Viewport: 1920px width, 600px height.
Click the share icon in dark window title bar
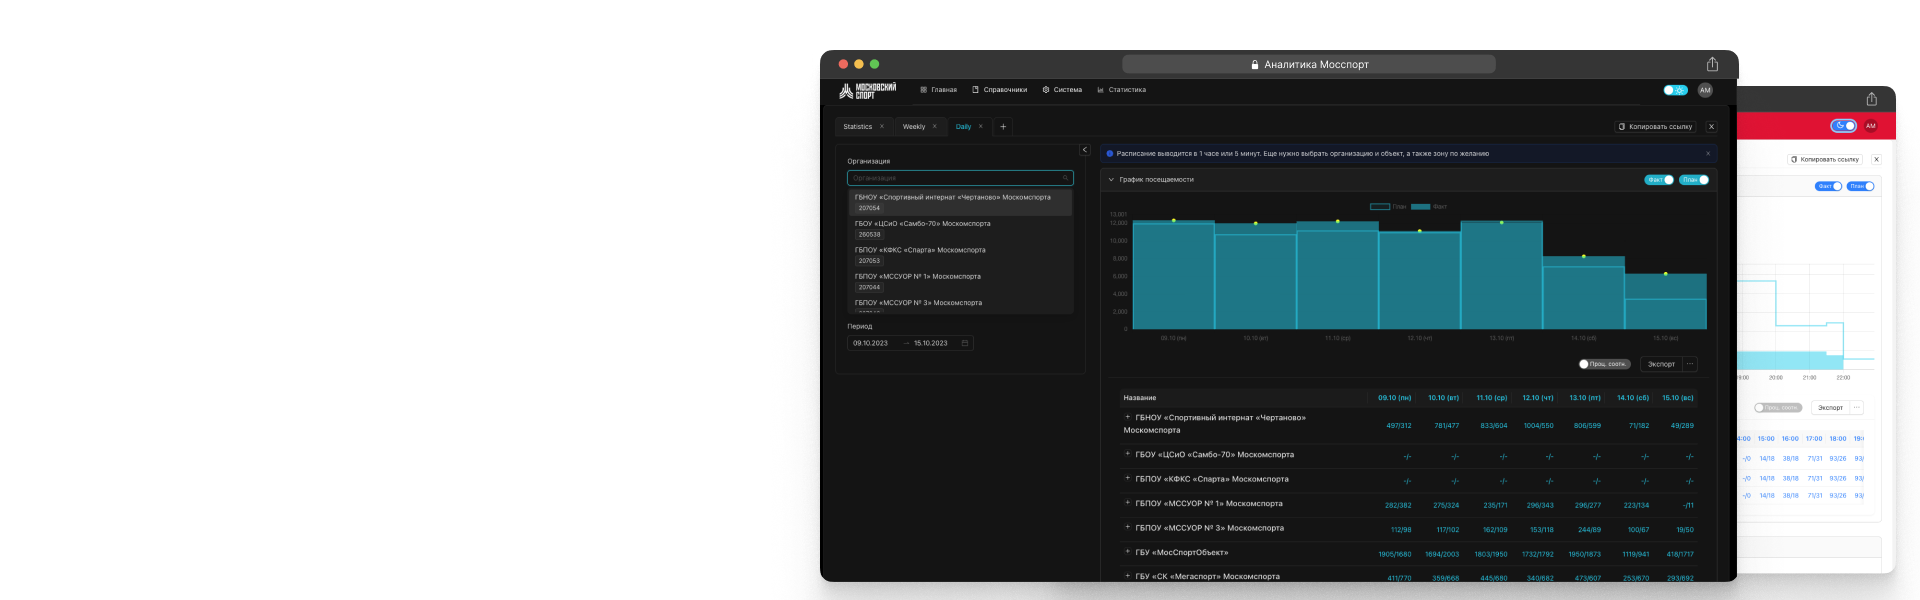click(x=1712, y=64)
